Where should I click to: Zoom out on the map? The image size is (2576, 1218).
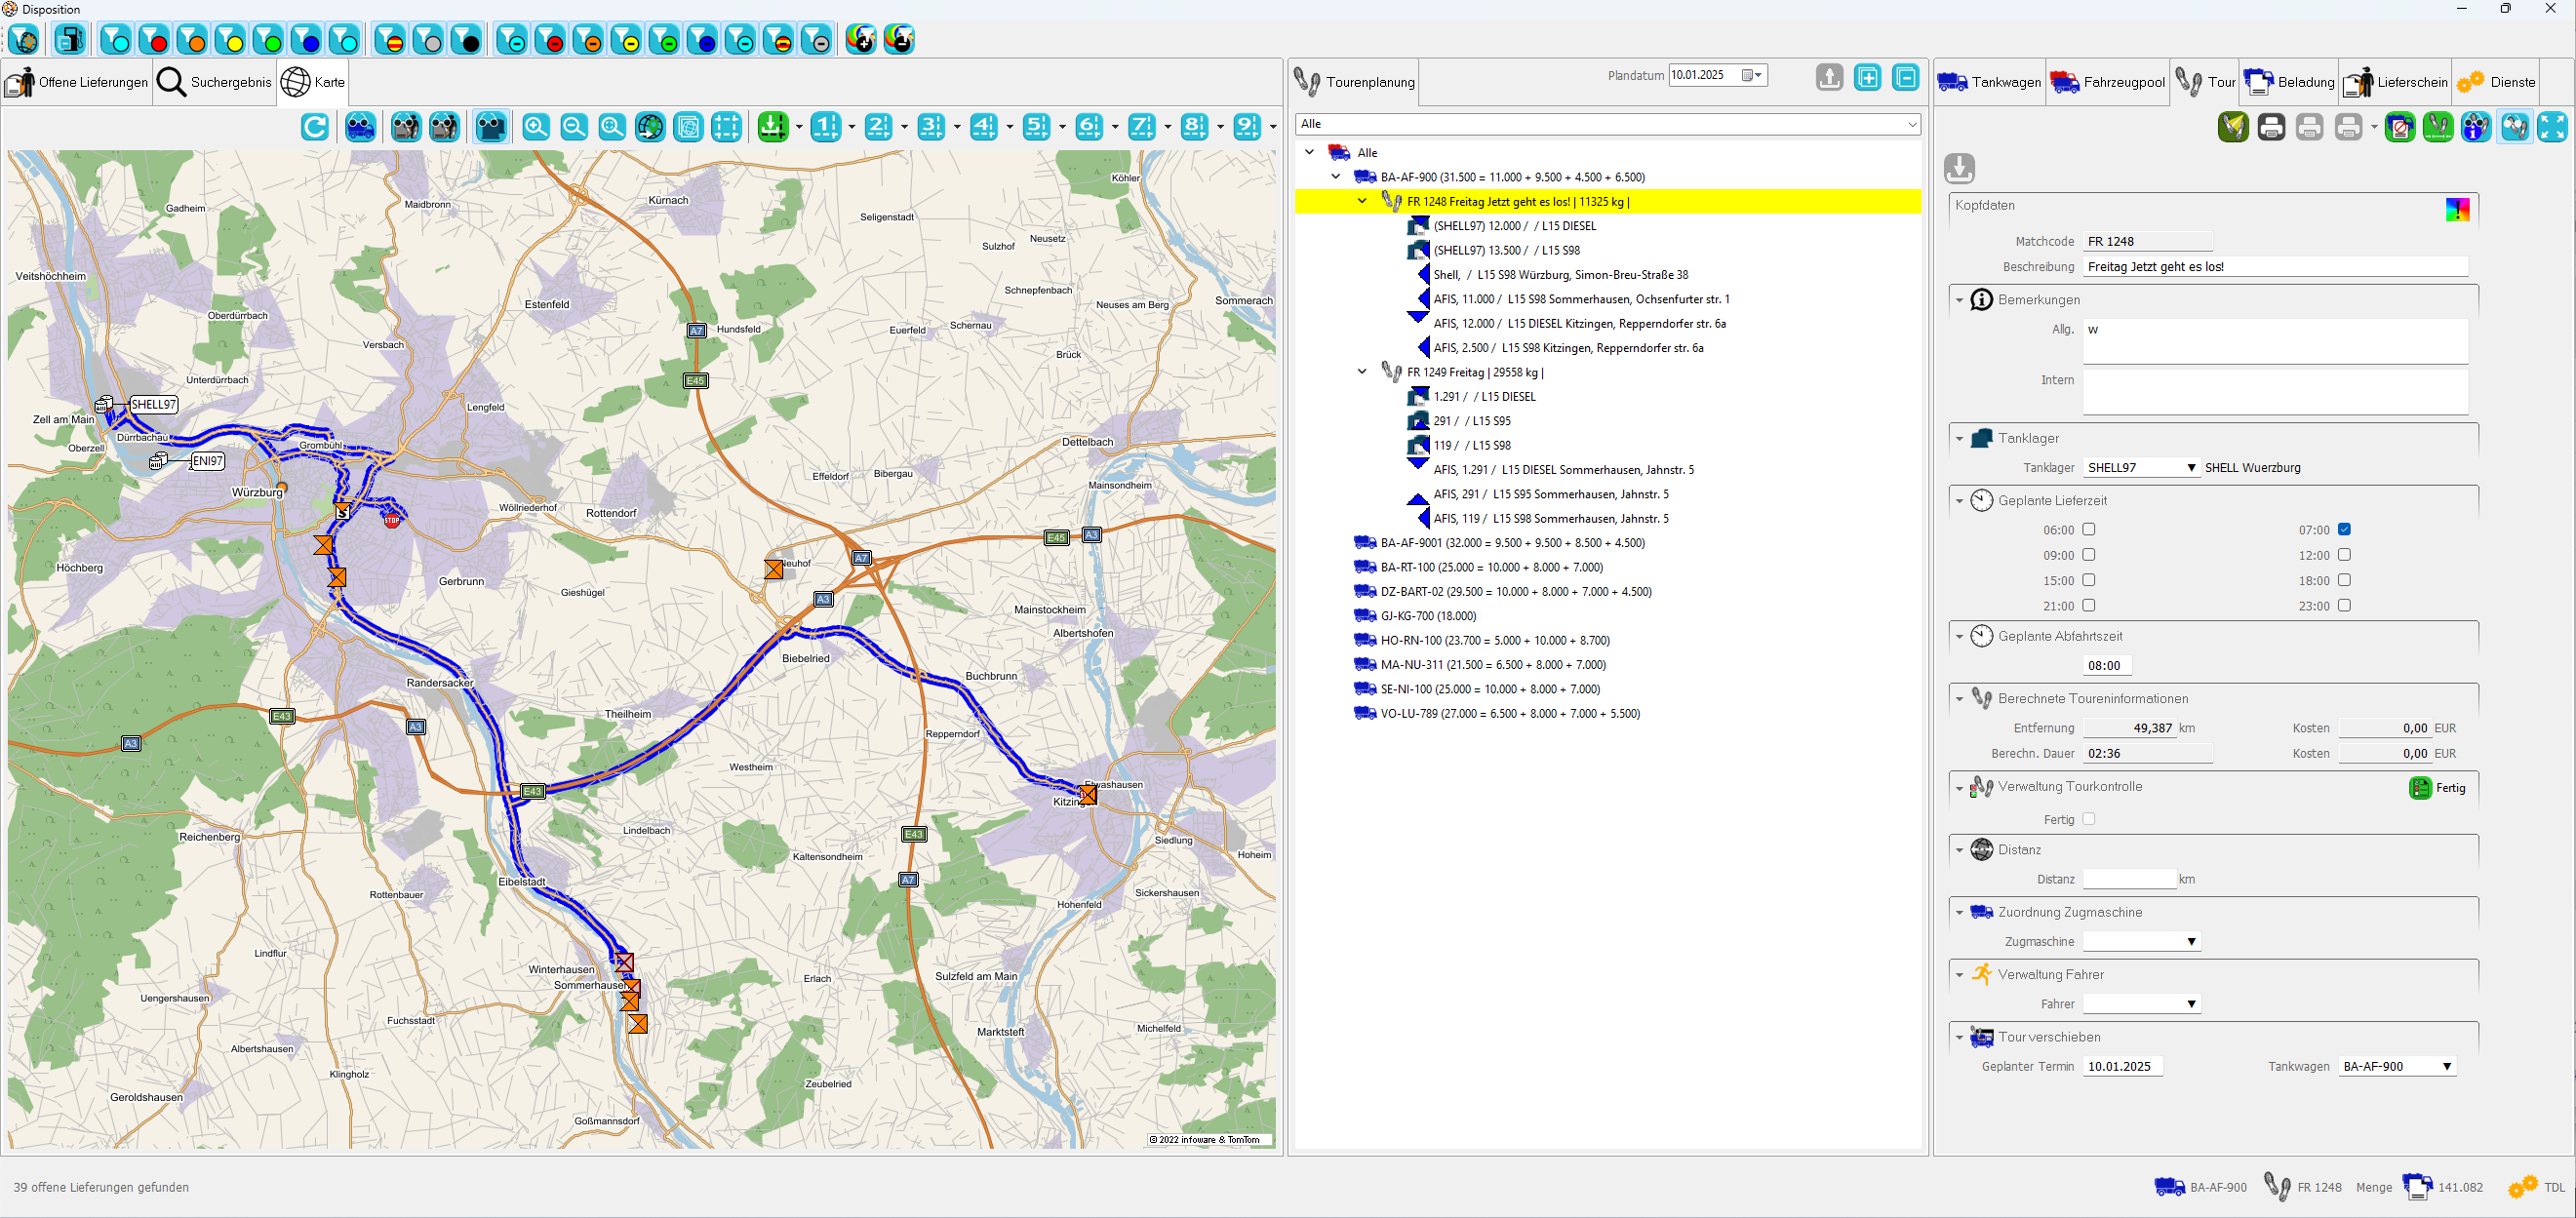click(574, 127)
